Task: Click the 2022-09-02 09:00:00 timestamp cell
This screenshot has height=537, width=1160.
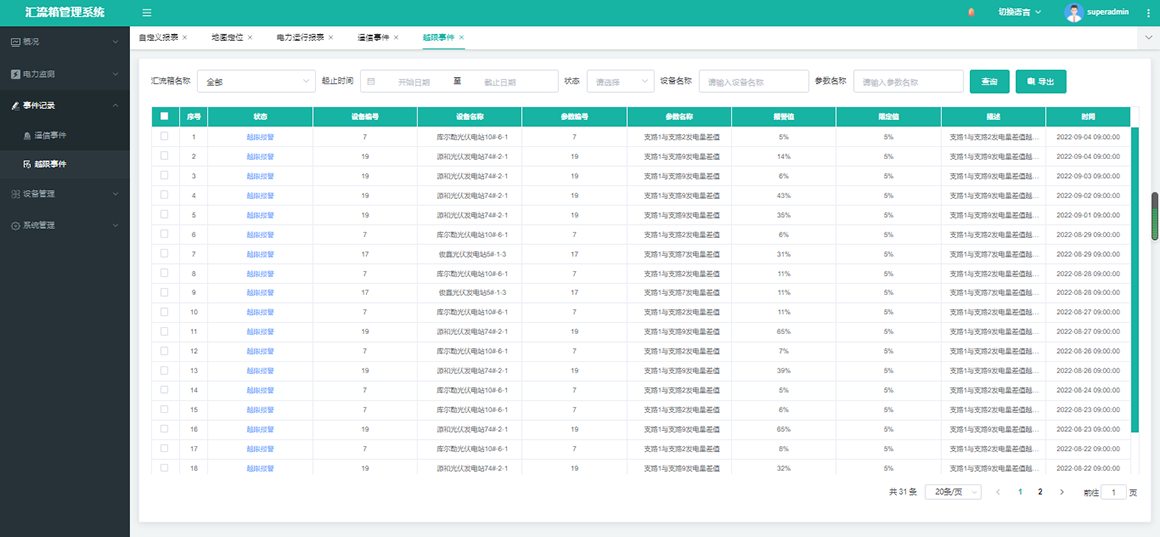Action: pos(1088,196)
